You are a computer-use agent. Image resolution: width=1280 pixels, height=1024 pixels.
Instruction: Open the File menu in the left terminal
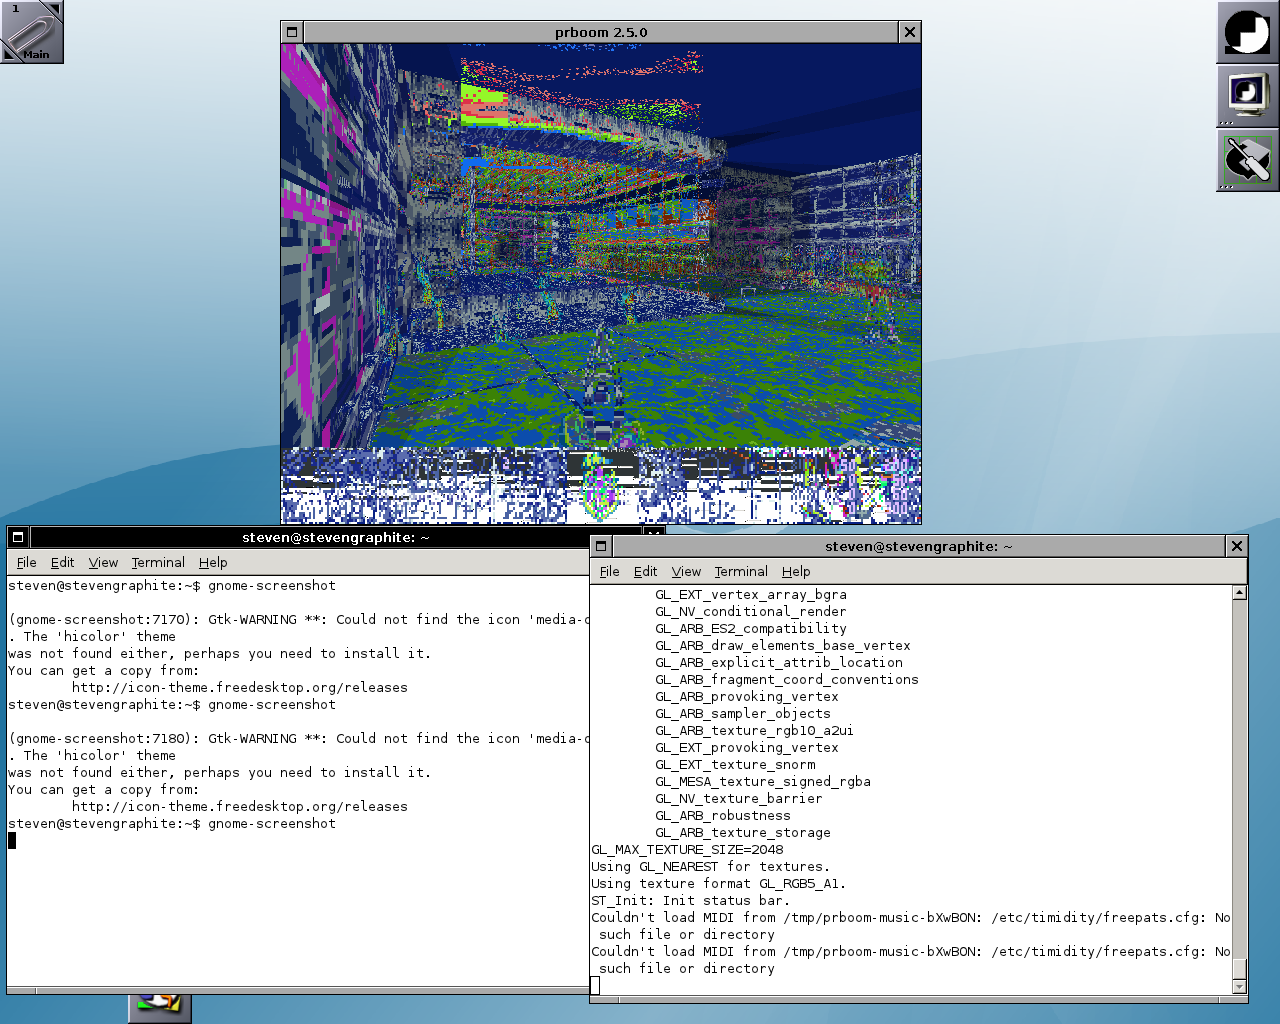click(27, 563)
